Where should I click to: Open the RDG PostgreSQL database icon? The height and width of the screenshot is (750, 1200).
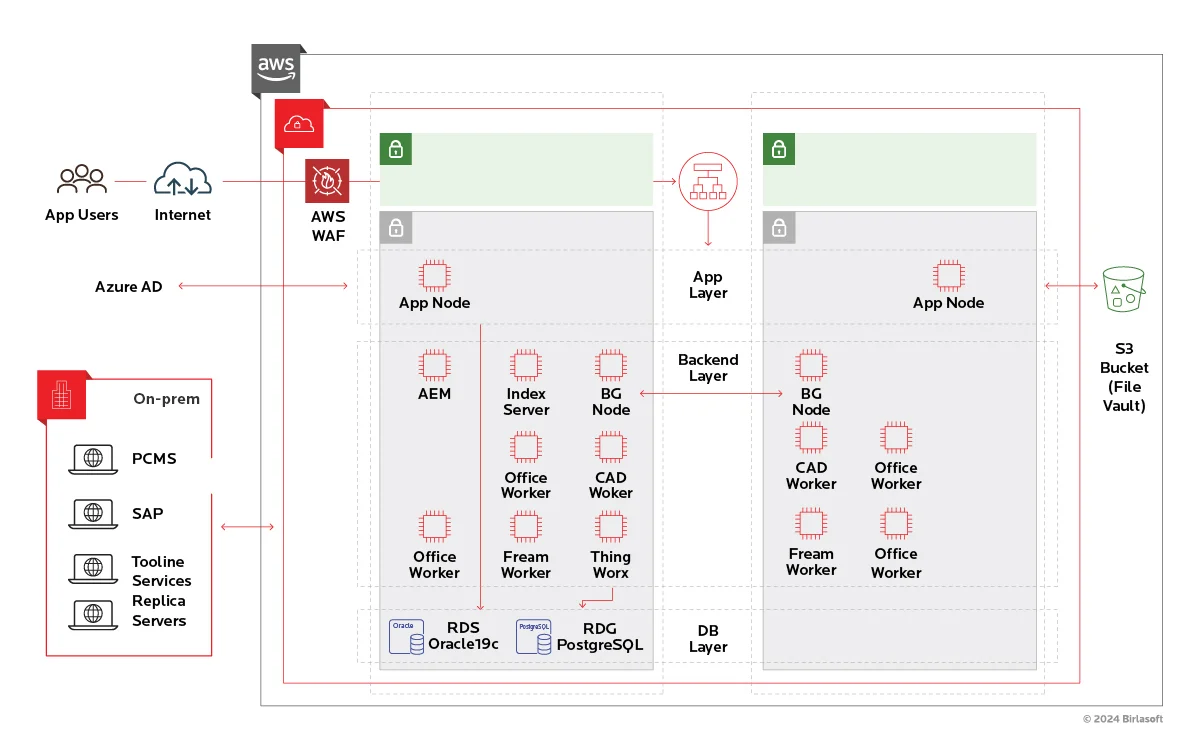click(x=534, y=636)
